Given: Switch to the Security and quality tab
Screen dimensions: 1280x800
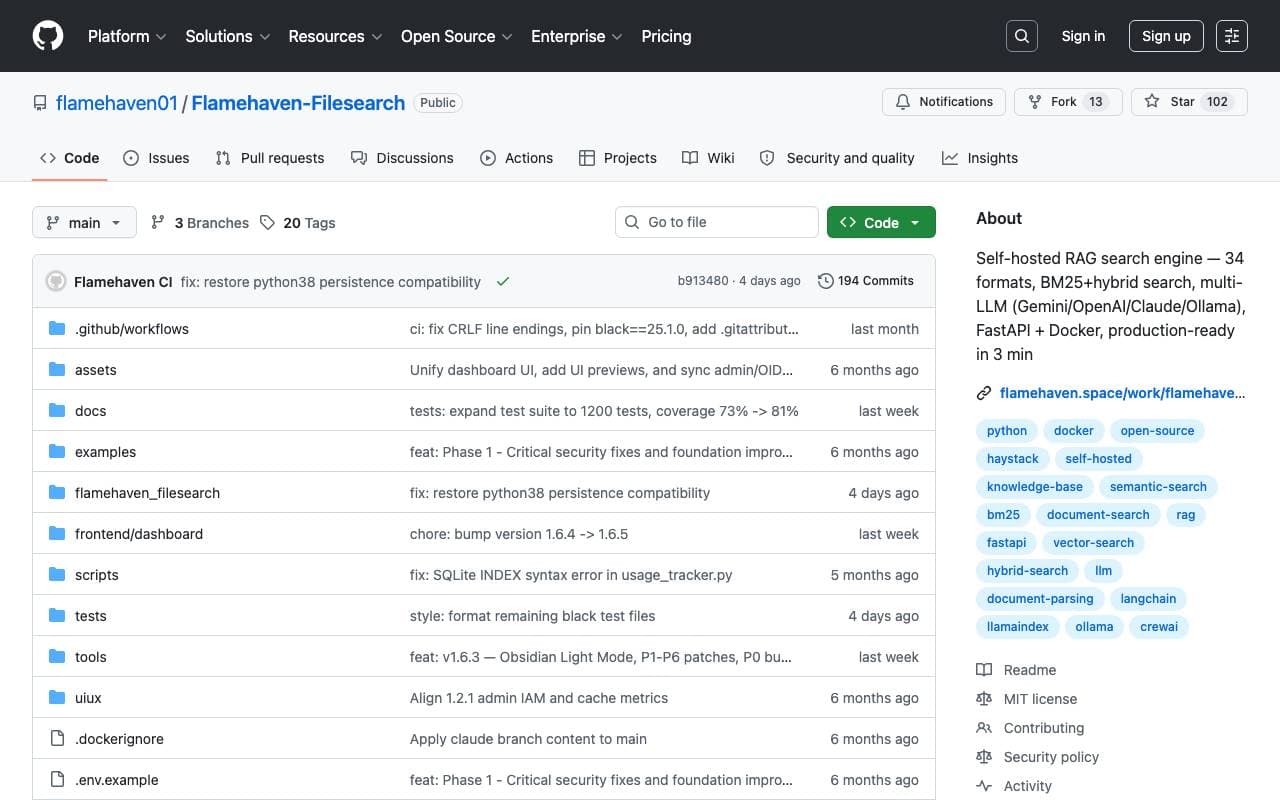Looking at the screenshot, I should pyautogui.click(x=837, y=158).
